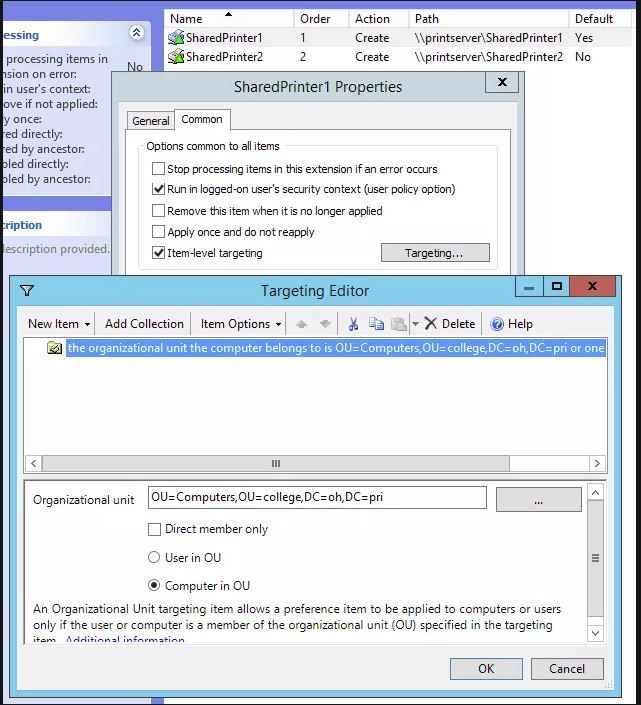Sort by the Action column header

(378, 19)
